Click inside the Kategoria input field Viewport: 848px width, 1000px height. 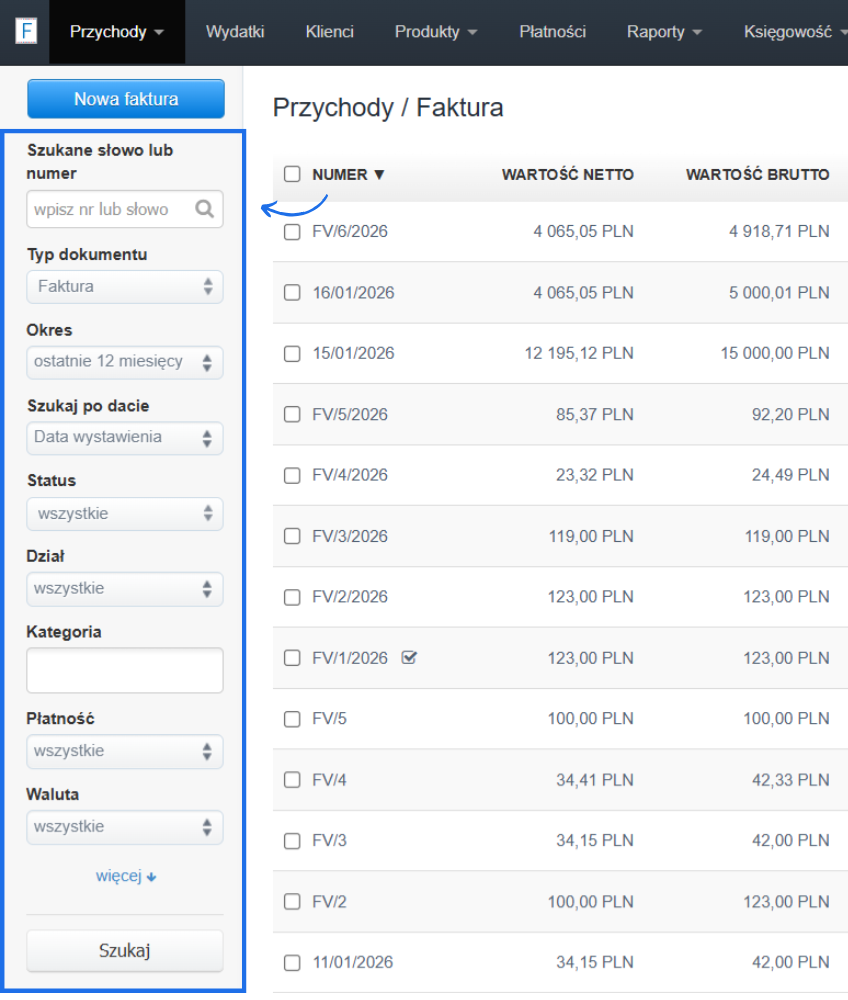[124, 669]
